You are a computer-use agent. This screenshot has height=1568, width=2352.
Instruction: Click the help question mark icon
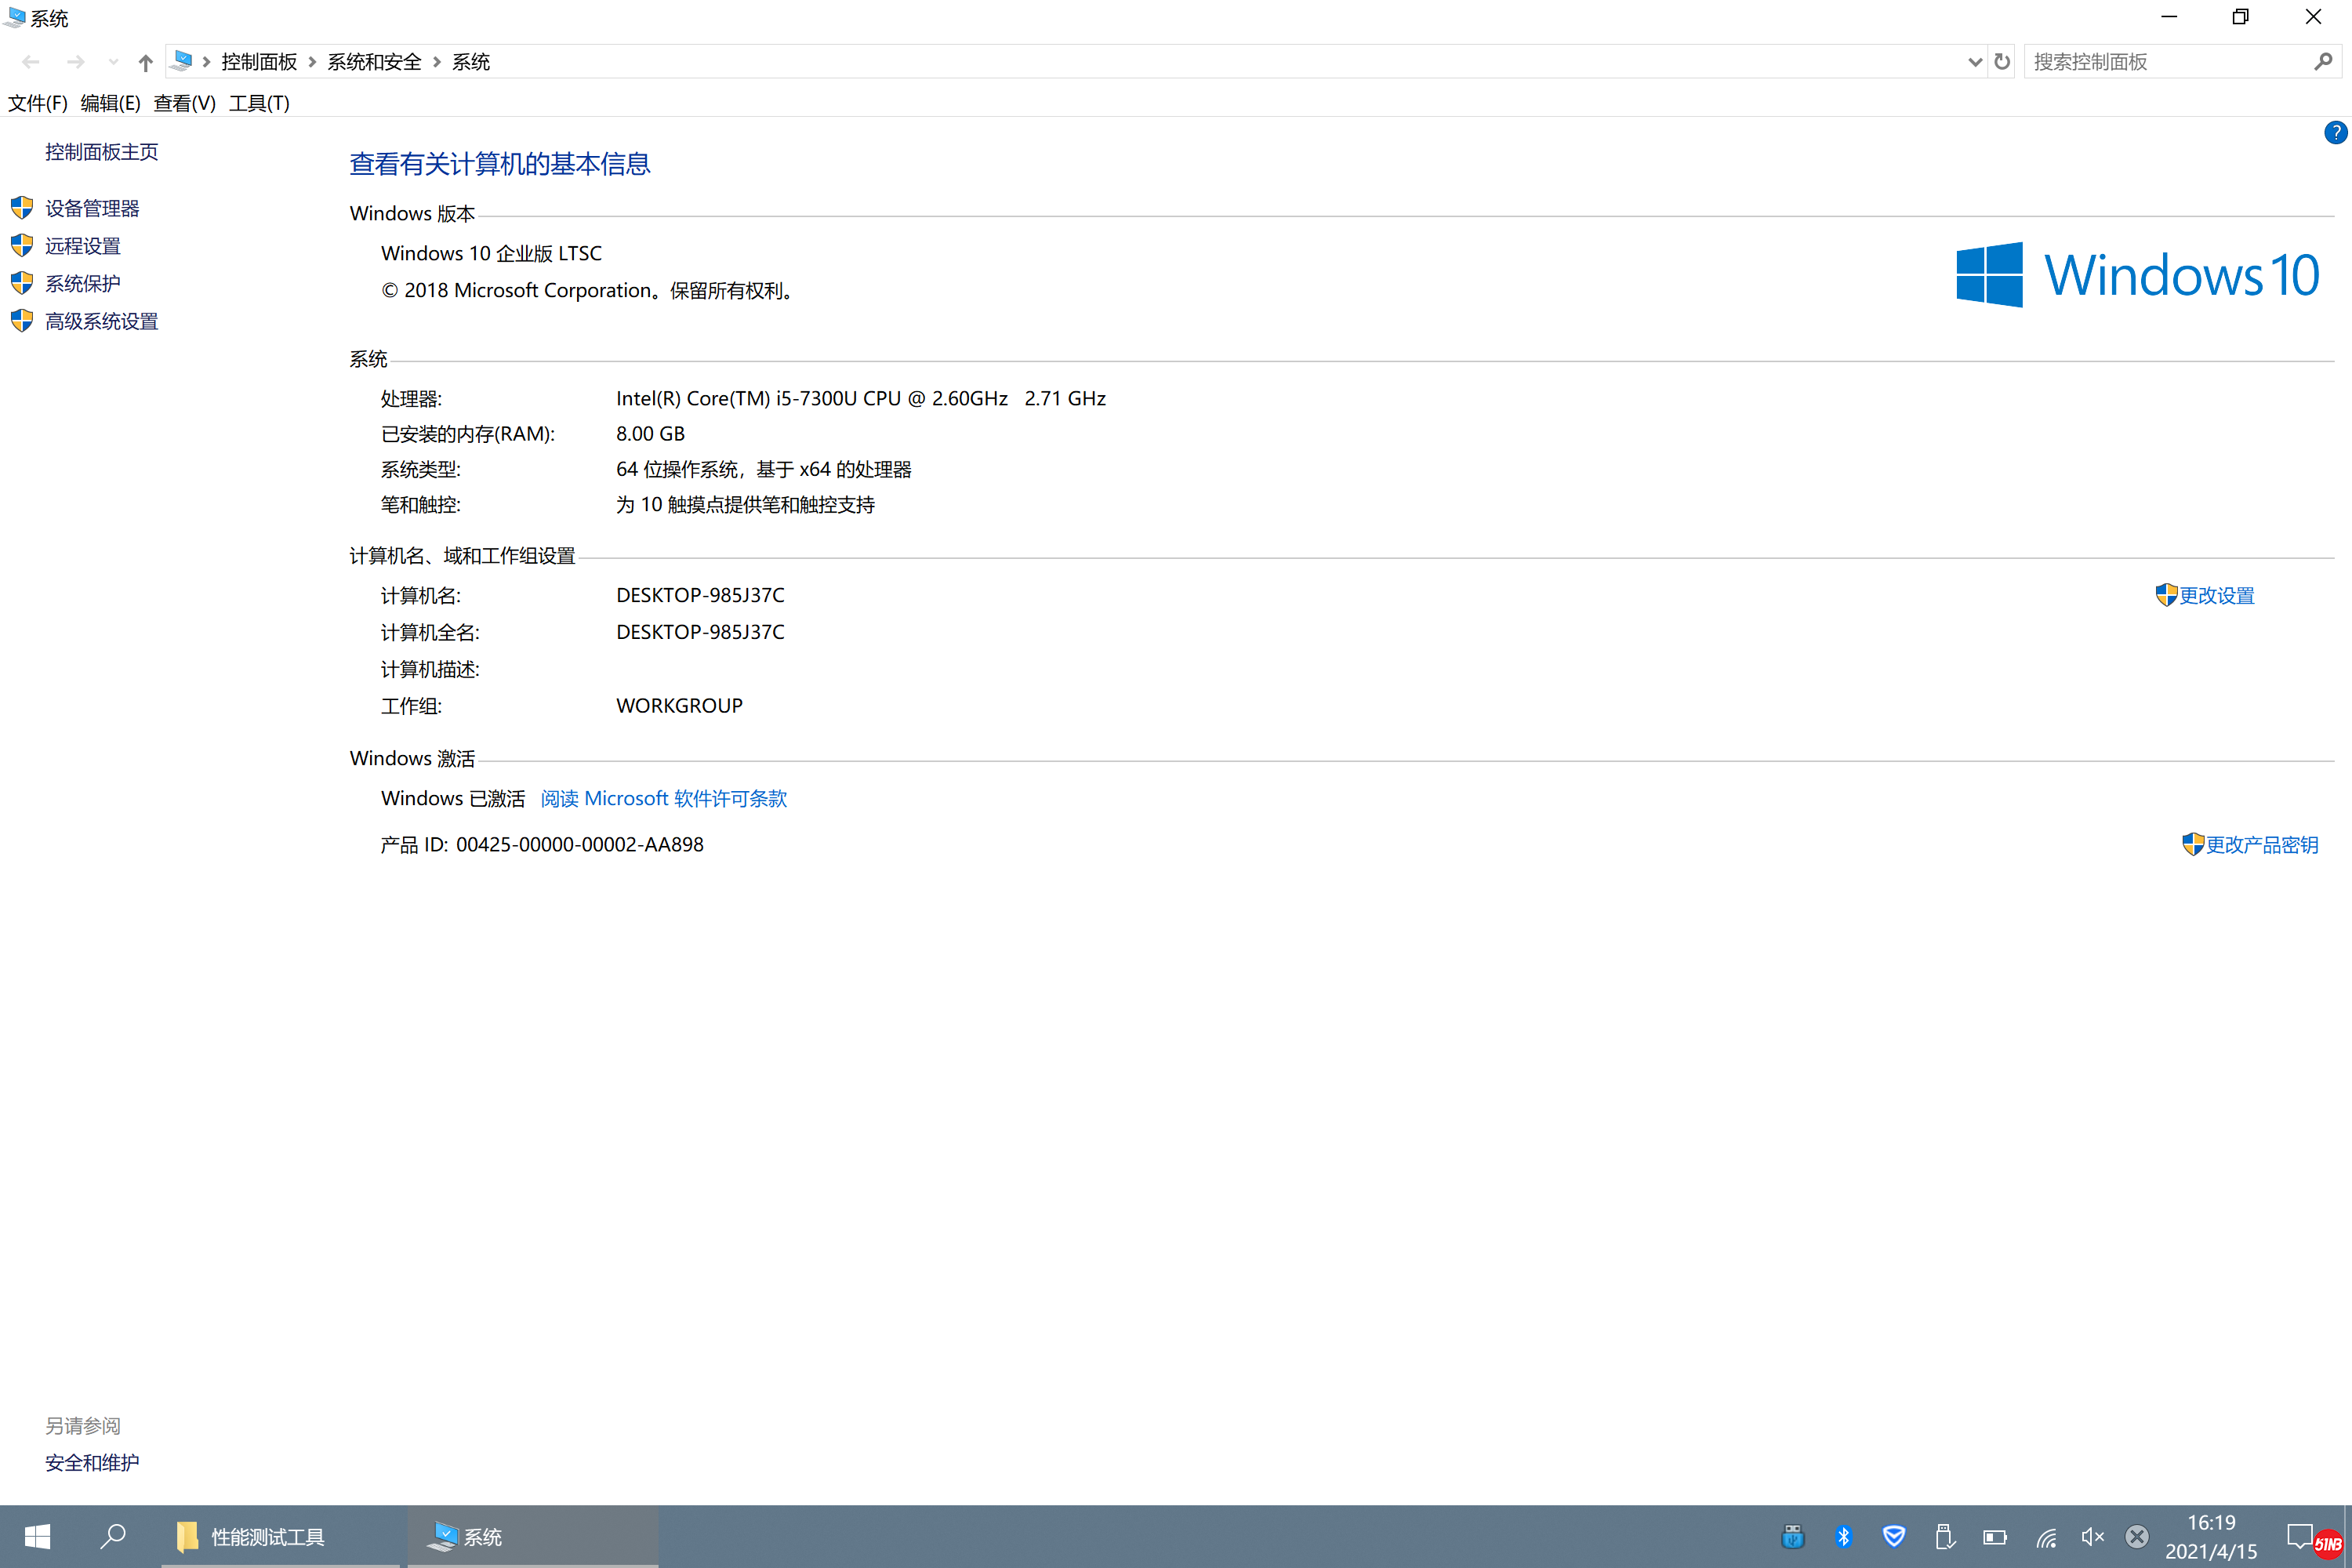[2334, 133]
